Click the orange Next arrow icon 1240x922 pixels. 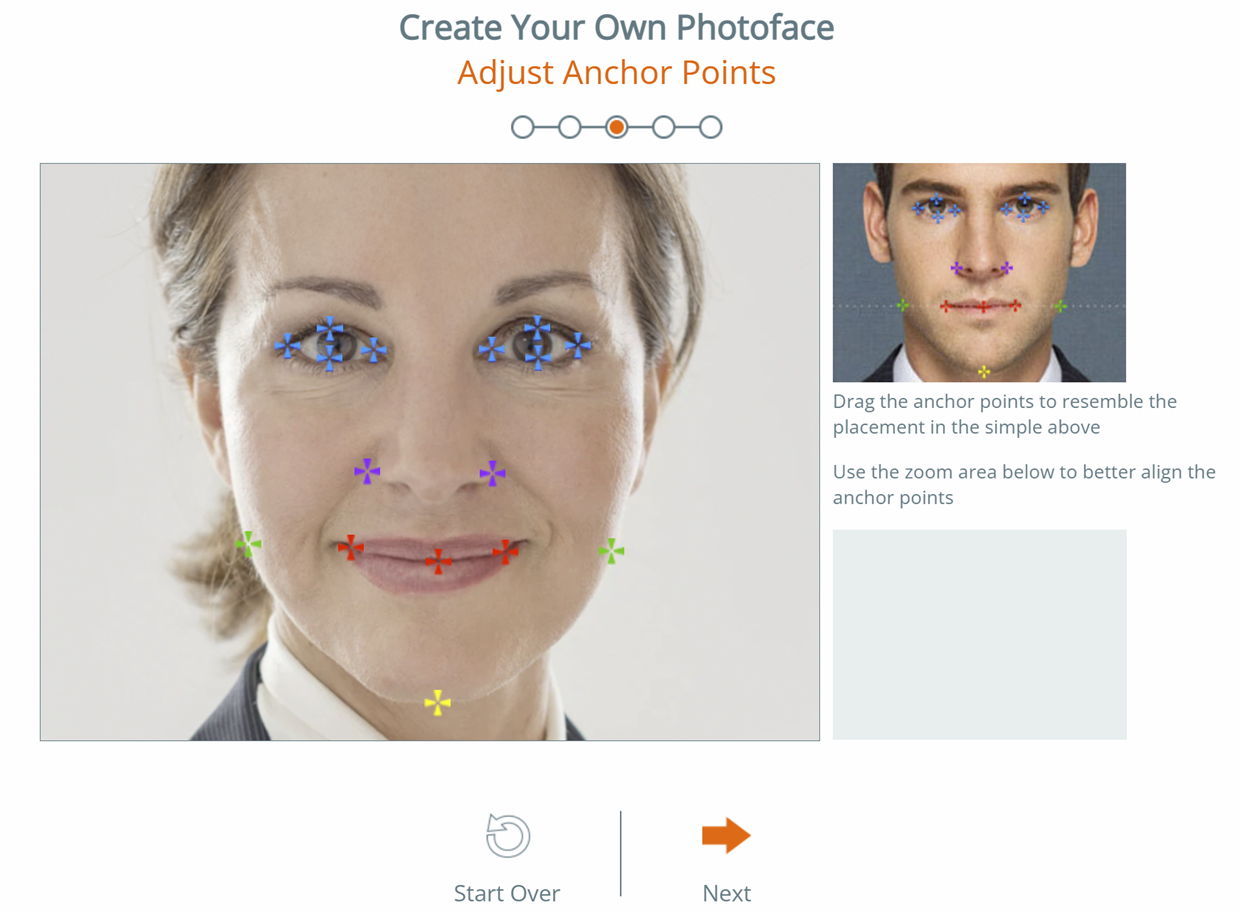(726, 836)
